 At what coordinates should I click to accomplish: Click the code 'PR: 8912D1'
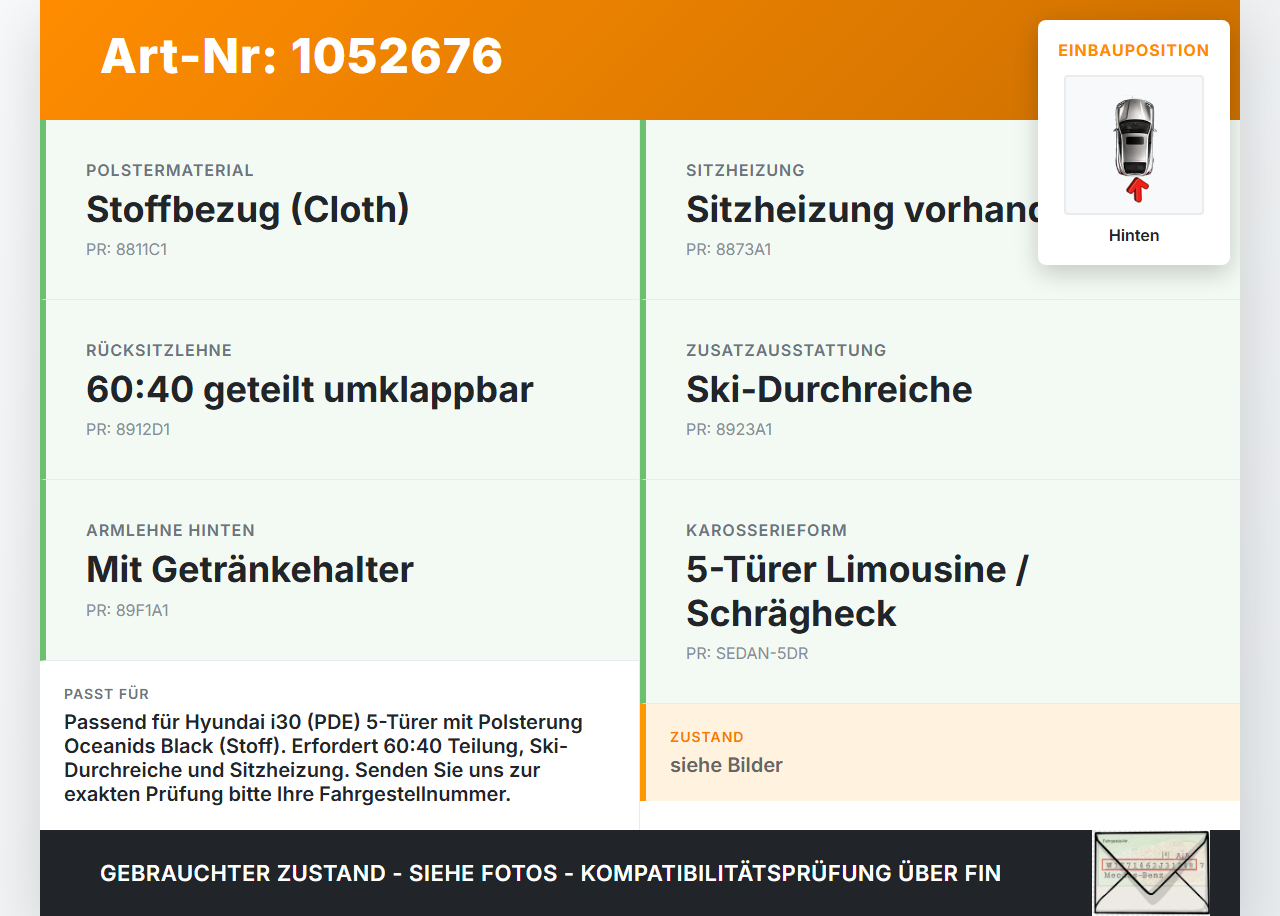pos(128,429)
